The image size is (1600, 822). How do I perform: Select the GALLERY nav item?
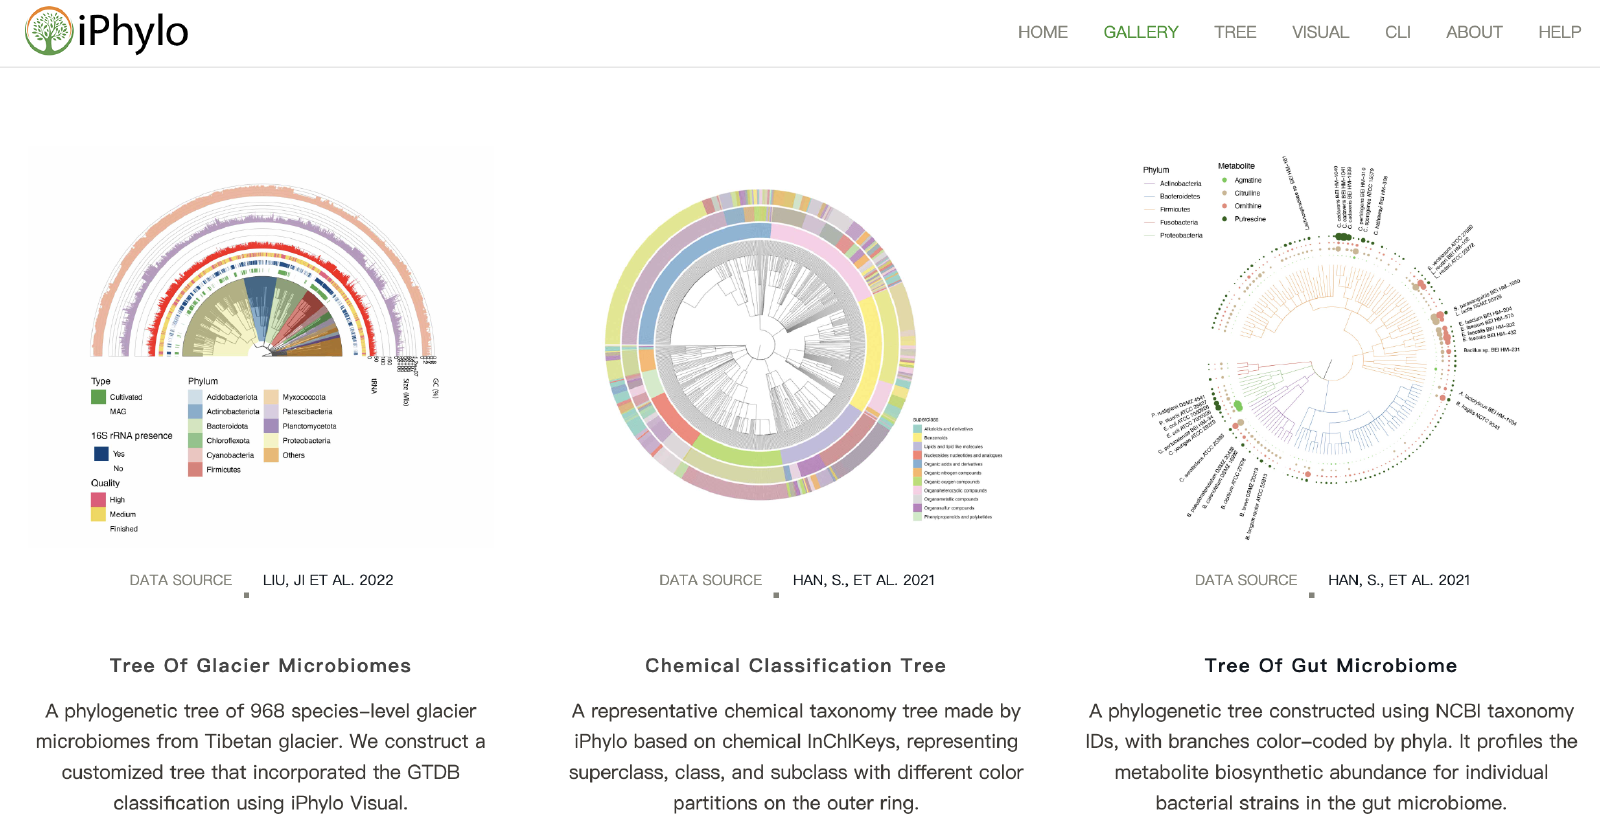(1140, 32)
